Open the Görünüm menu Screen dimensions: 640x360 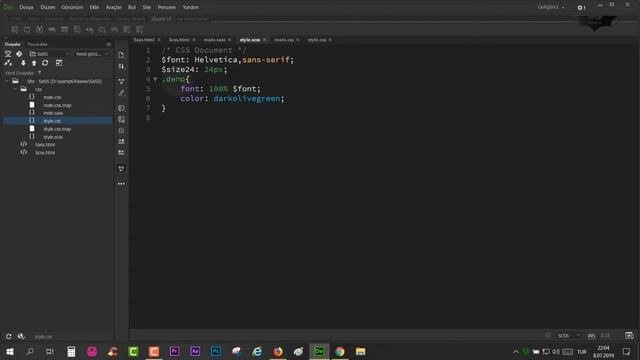pos(72,7)
